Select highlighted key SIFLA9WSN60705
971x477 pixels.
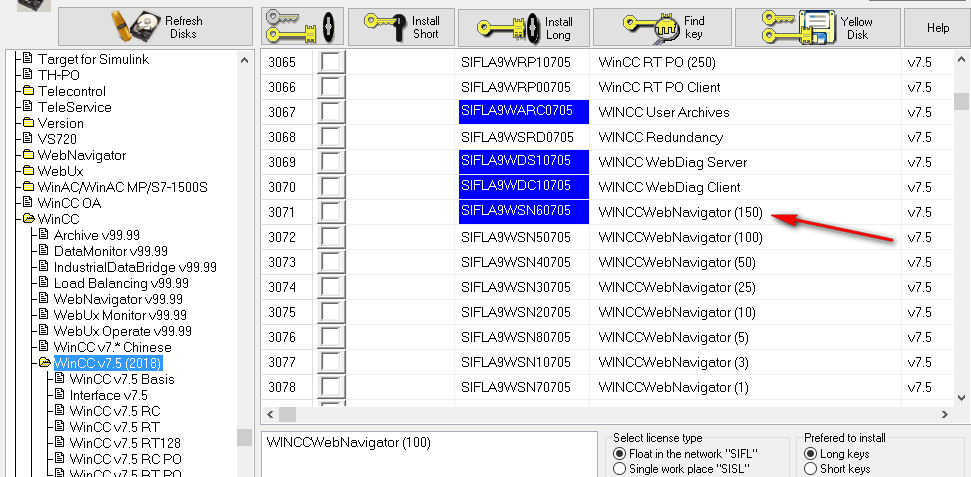[524, 212]
